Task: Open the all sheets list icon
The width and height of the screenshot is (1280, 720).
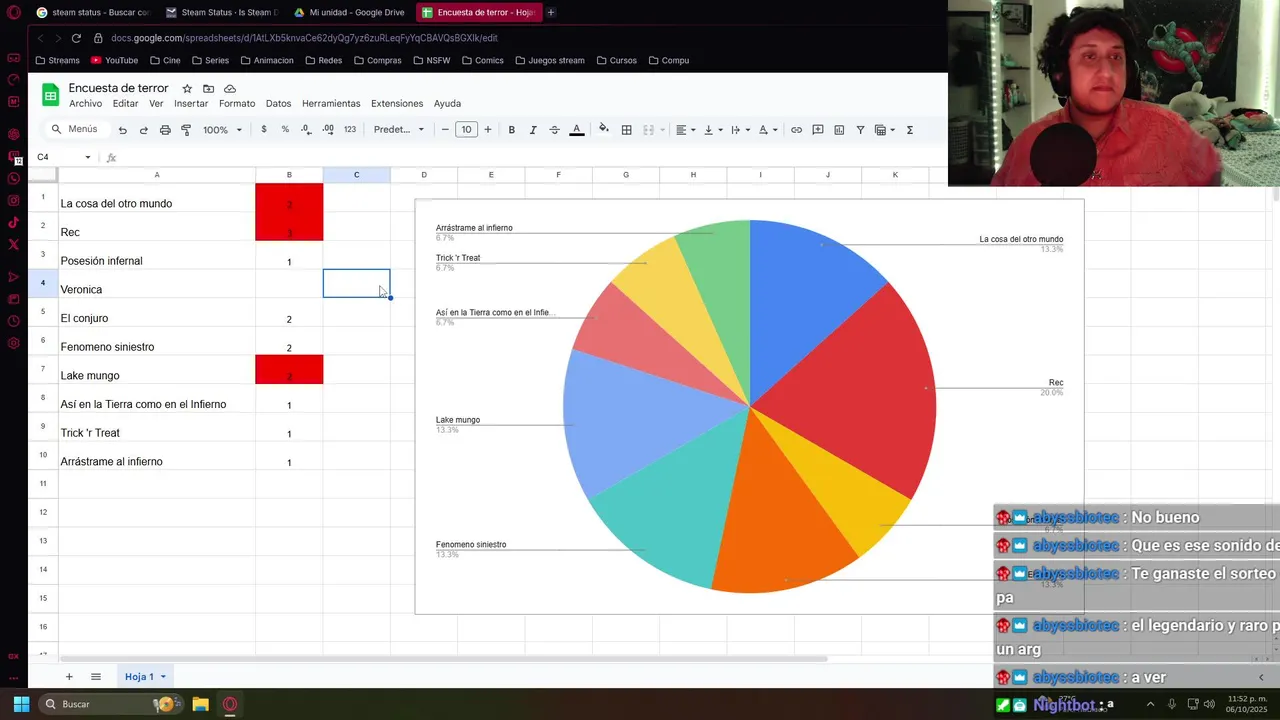Action: (96, 677)
